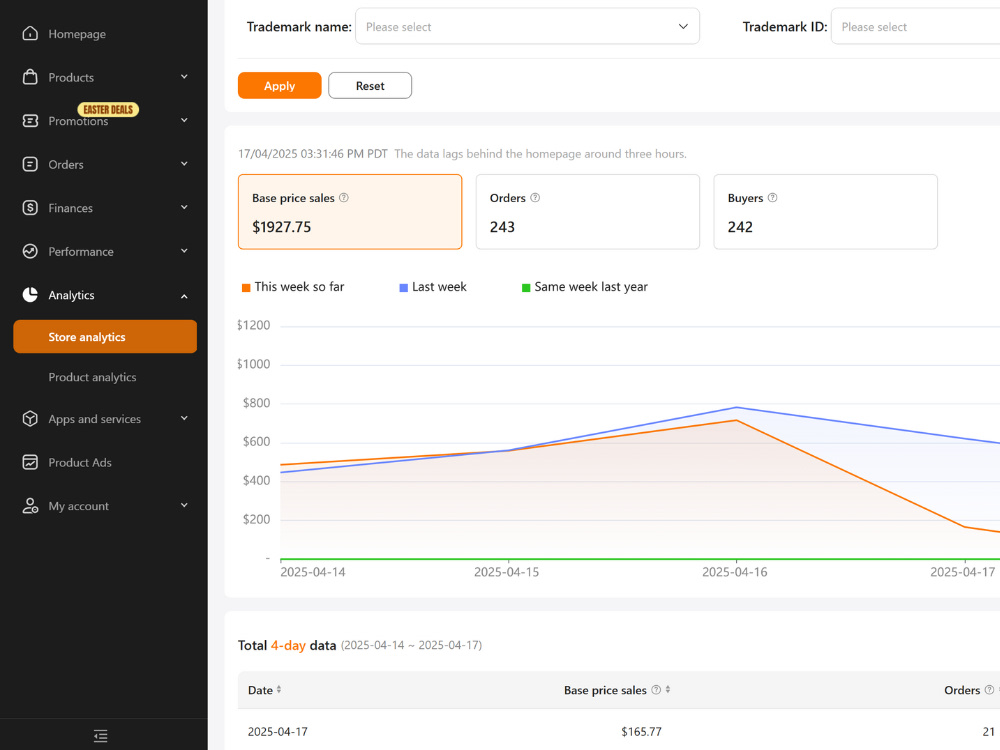This screenshot has height=750, width=1000.
Task: Click the Analytics pie chart icon
Action: coord(30,295)
